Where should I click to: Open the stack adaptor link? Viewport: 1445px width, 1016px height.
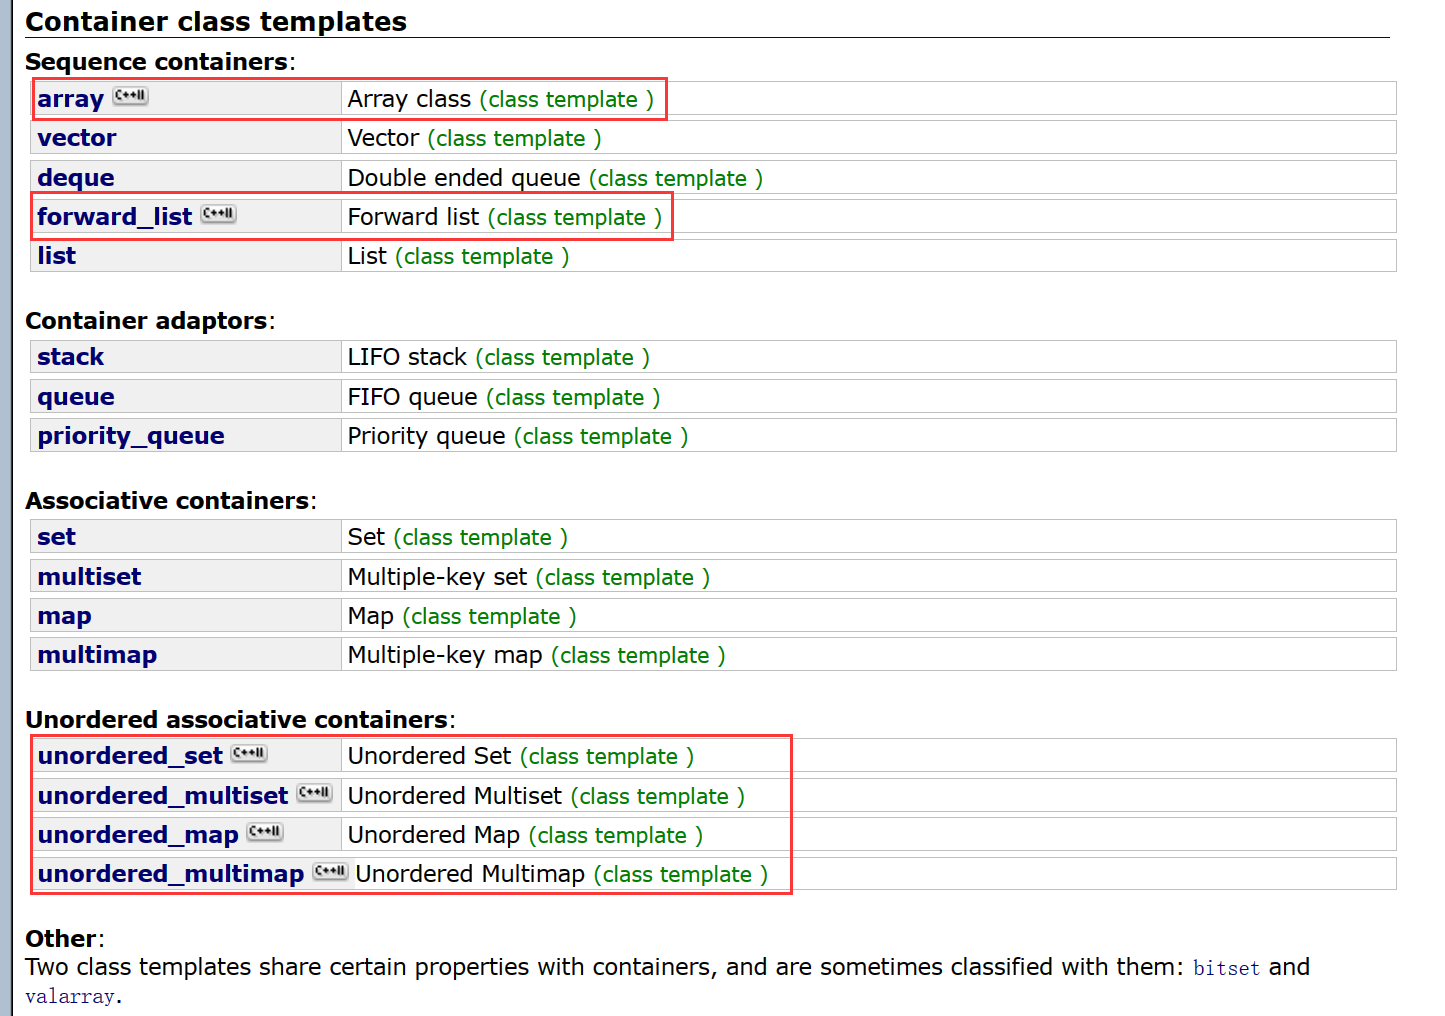[x=71, y=357]
